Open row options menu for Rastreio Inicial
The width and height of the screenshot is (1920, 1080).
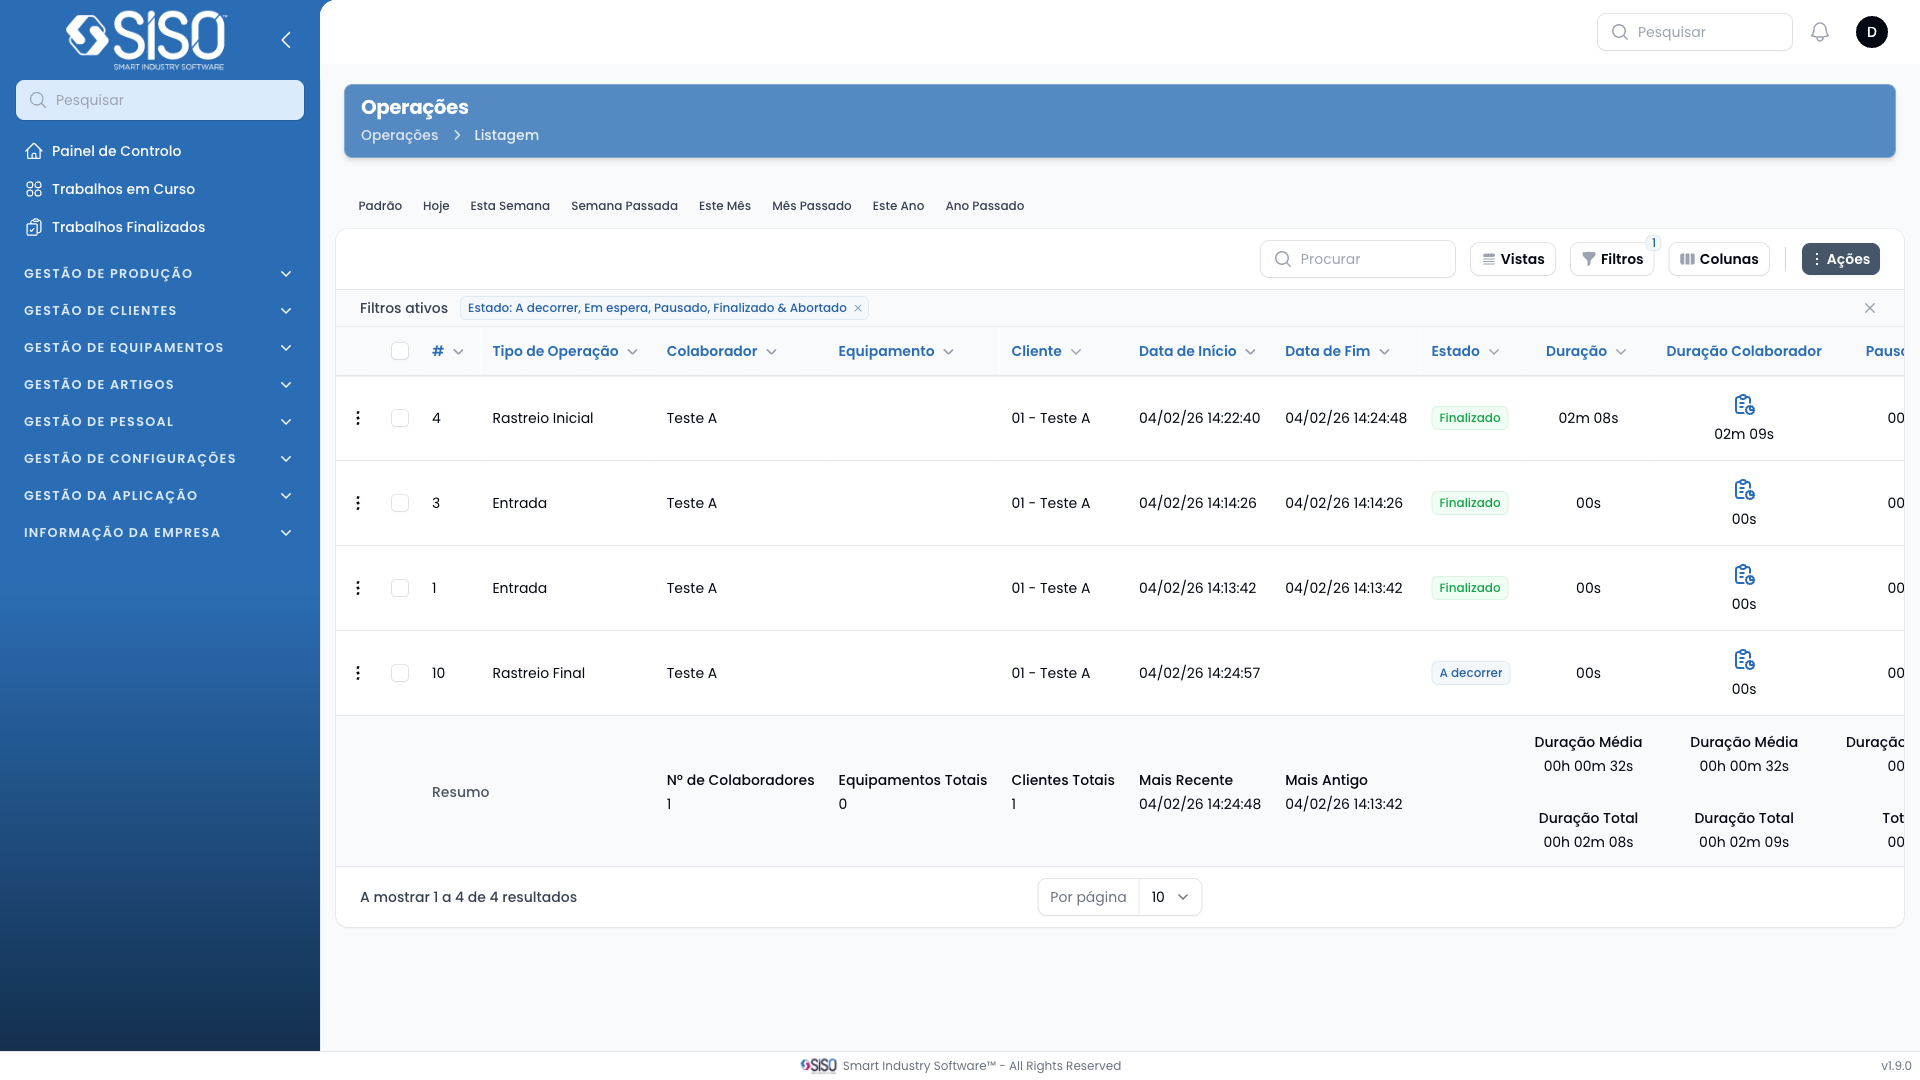click(358, 418)
